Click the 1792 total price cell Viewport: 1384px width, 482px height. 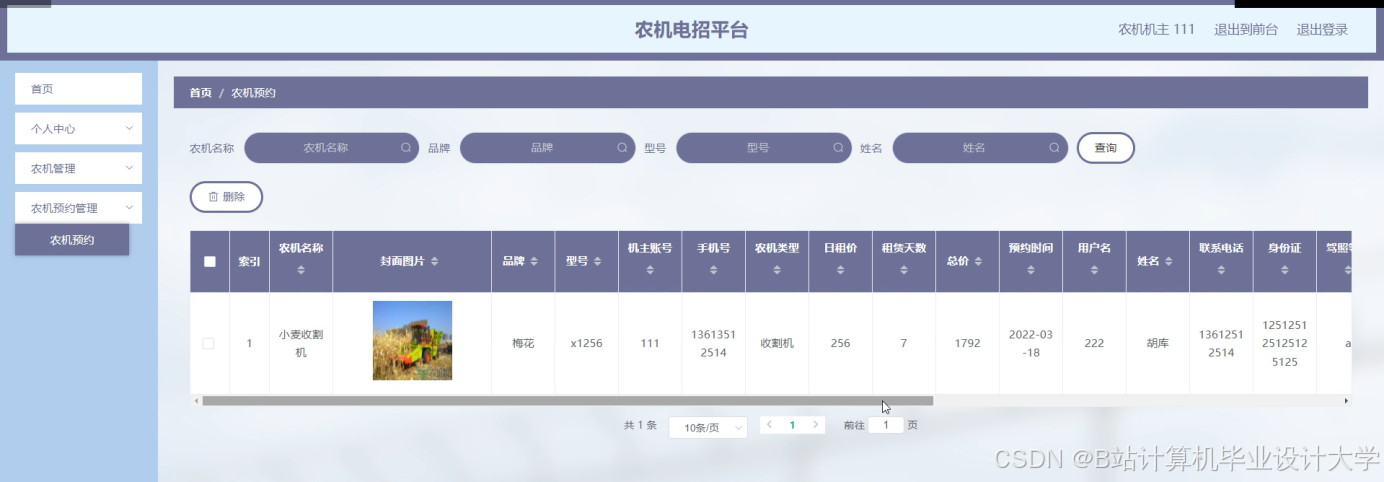coord(967,343)
